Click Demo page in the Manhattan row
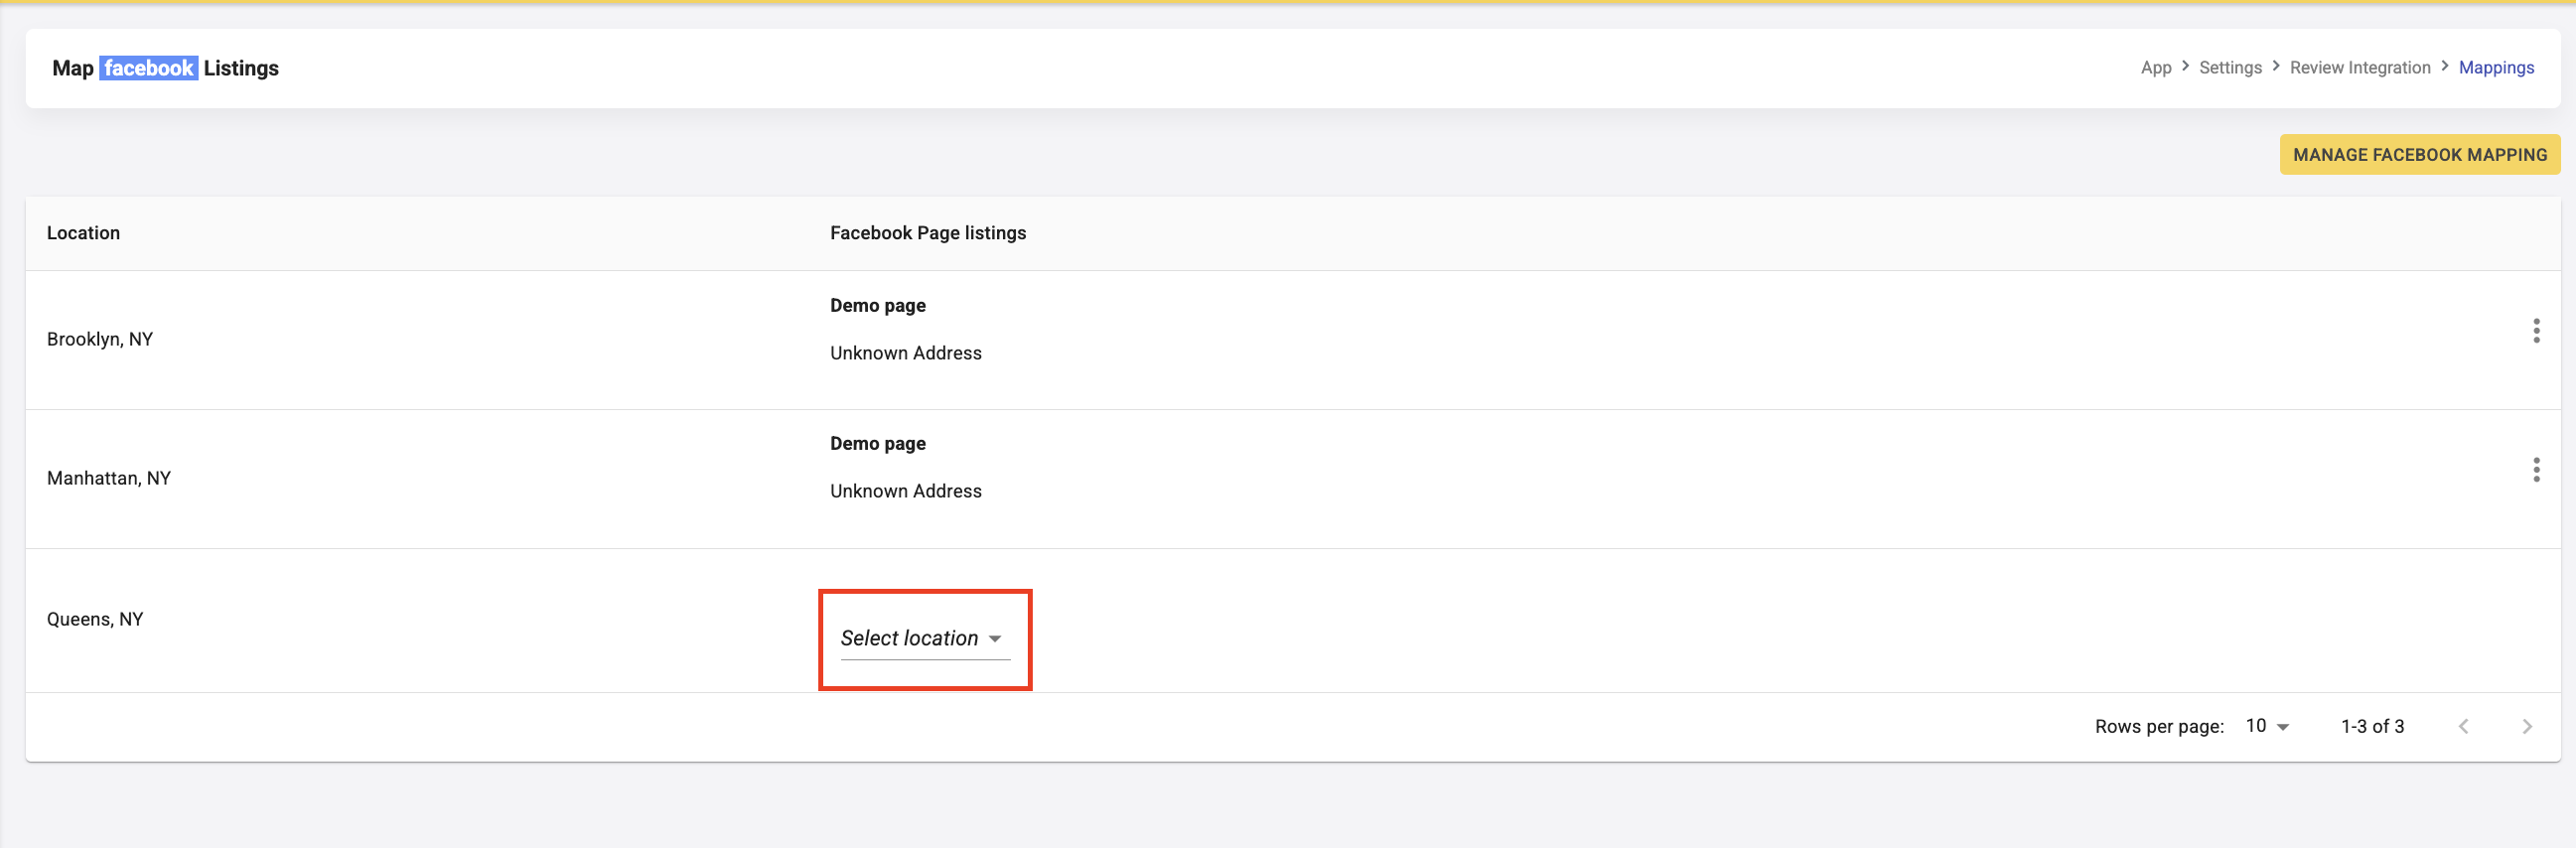 coord(878,444)
